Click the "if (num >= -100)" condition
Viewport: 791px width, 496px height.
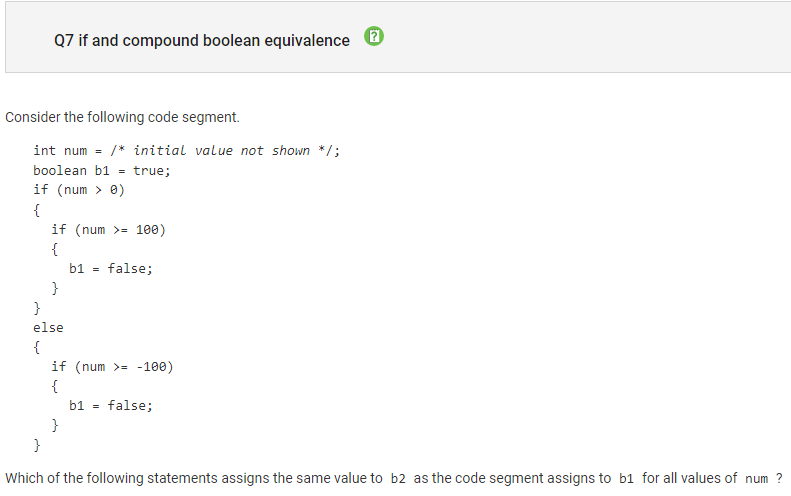[x=112, y=366]
